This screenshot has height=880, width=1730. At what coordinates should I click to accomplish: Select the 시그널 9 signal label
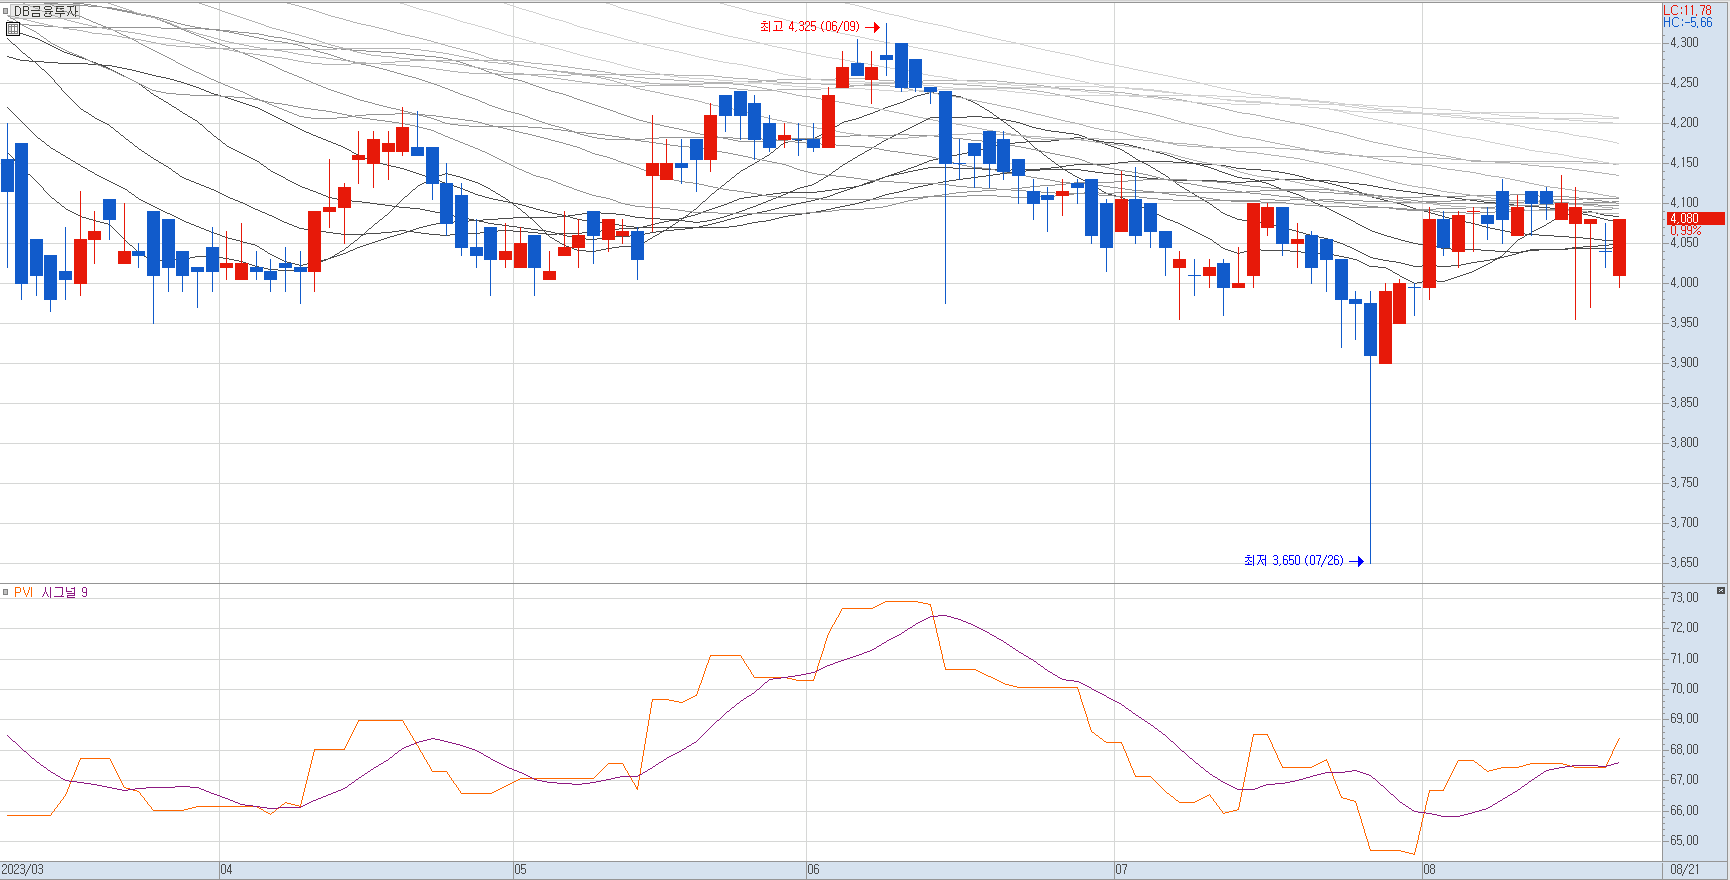pos(64,592)
